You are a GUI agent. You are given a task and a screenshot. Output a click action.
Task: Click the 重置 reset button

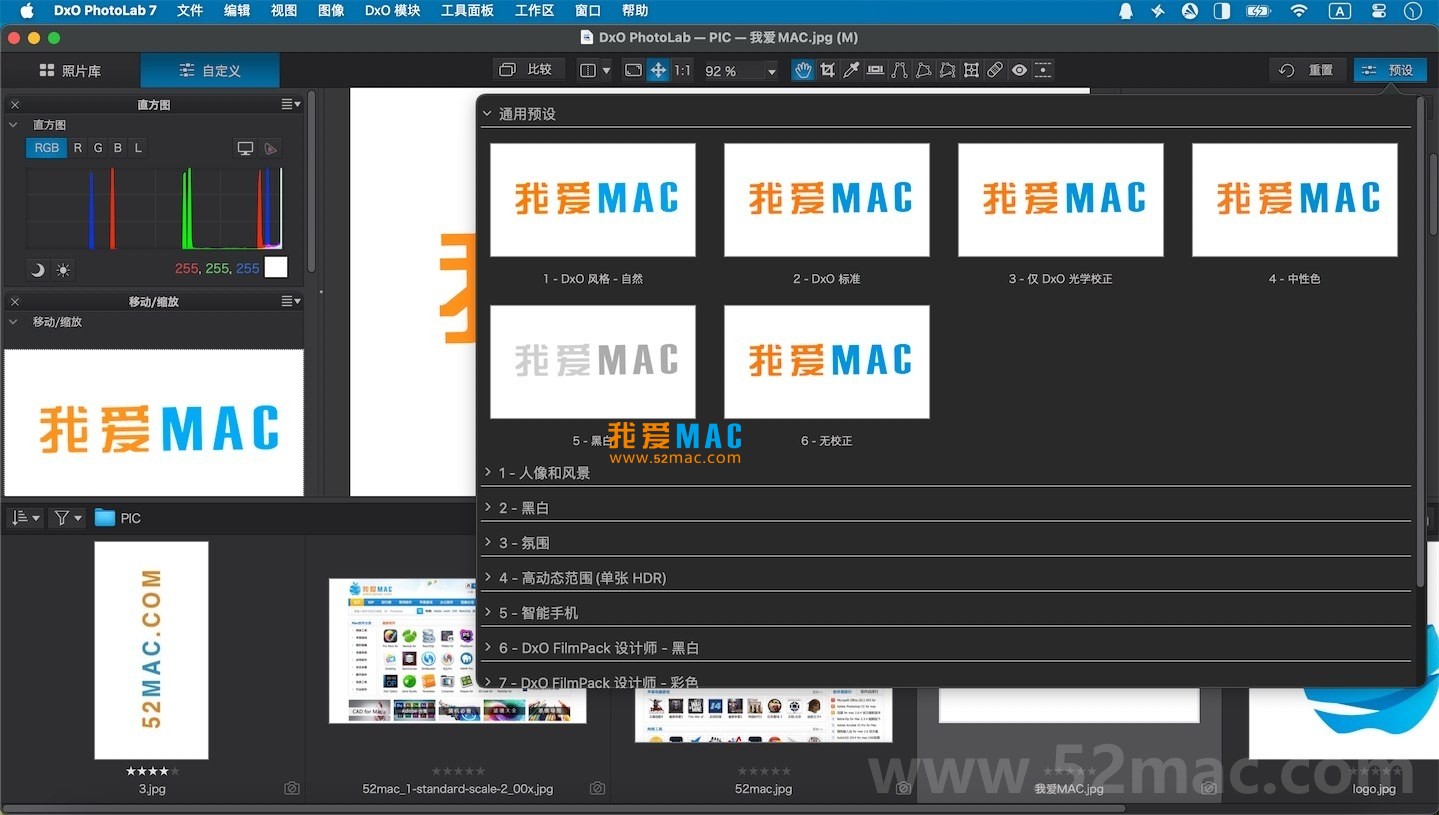1308,70
